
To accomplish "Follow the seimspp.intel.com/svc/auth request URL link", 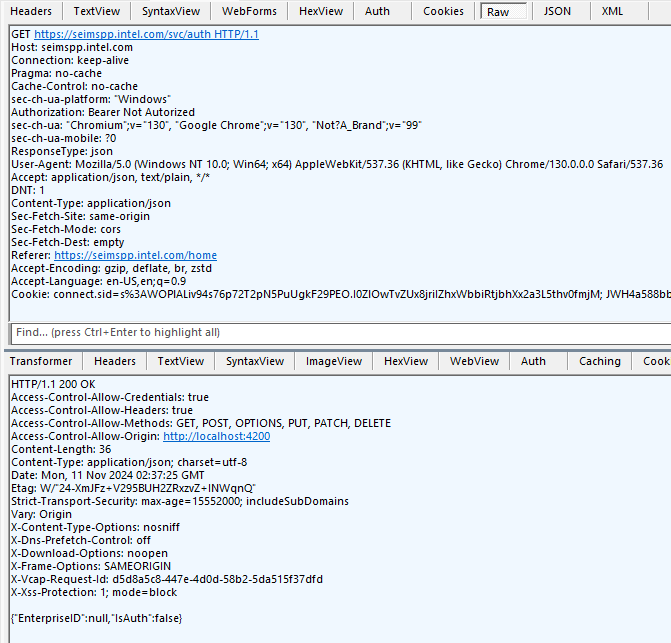I will (146, 34).
